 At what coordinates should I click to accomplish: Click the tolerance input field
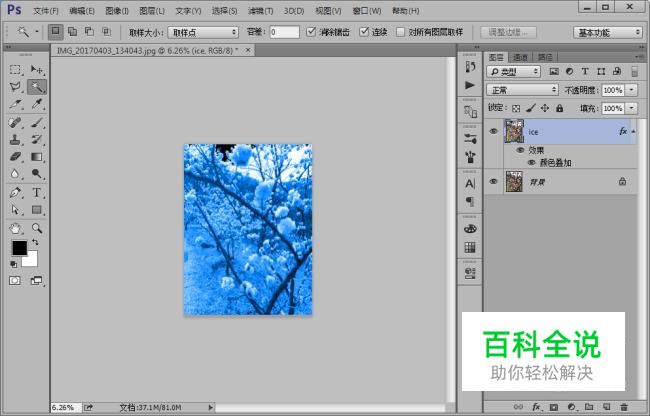pyautogui.click(x=284, y=32)
